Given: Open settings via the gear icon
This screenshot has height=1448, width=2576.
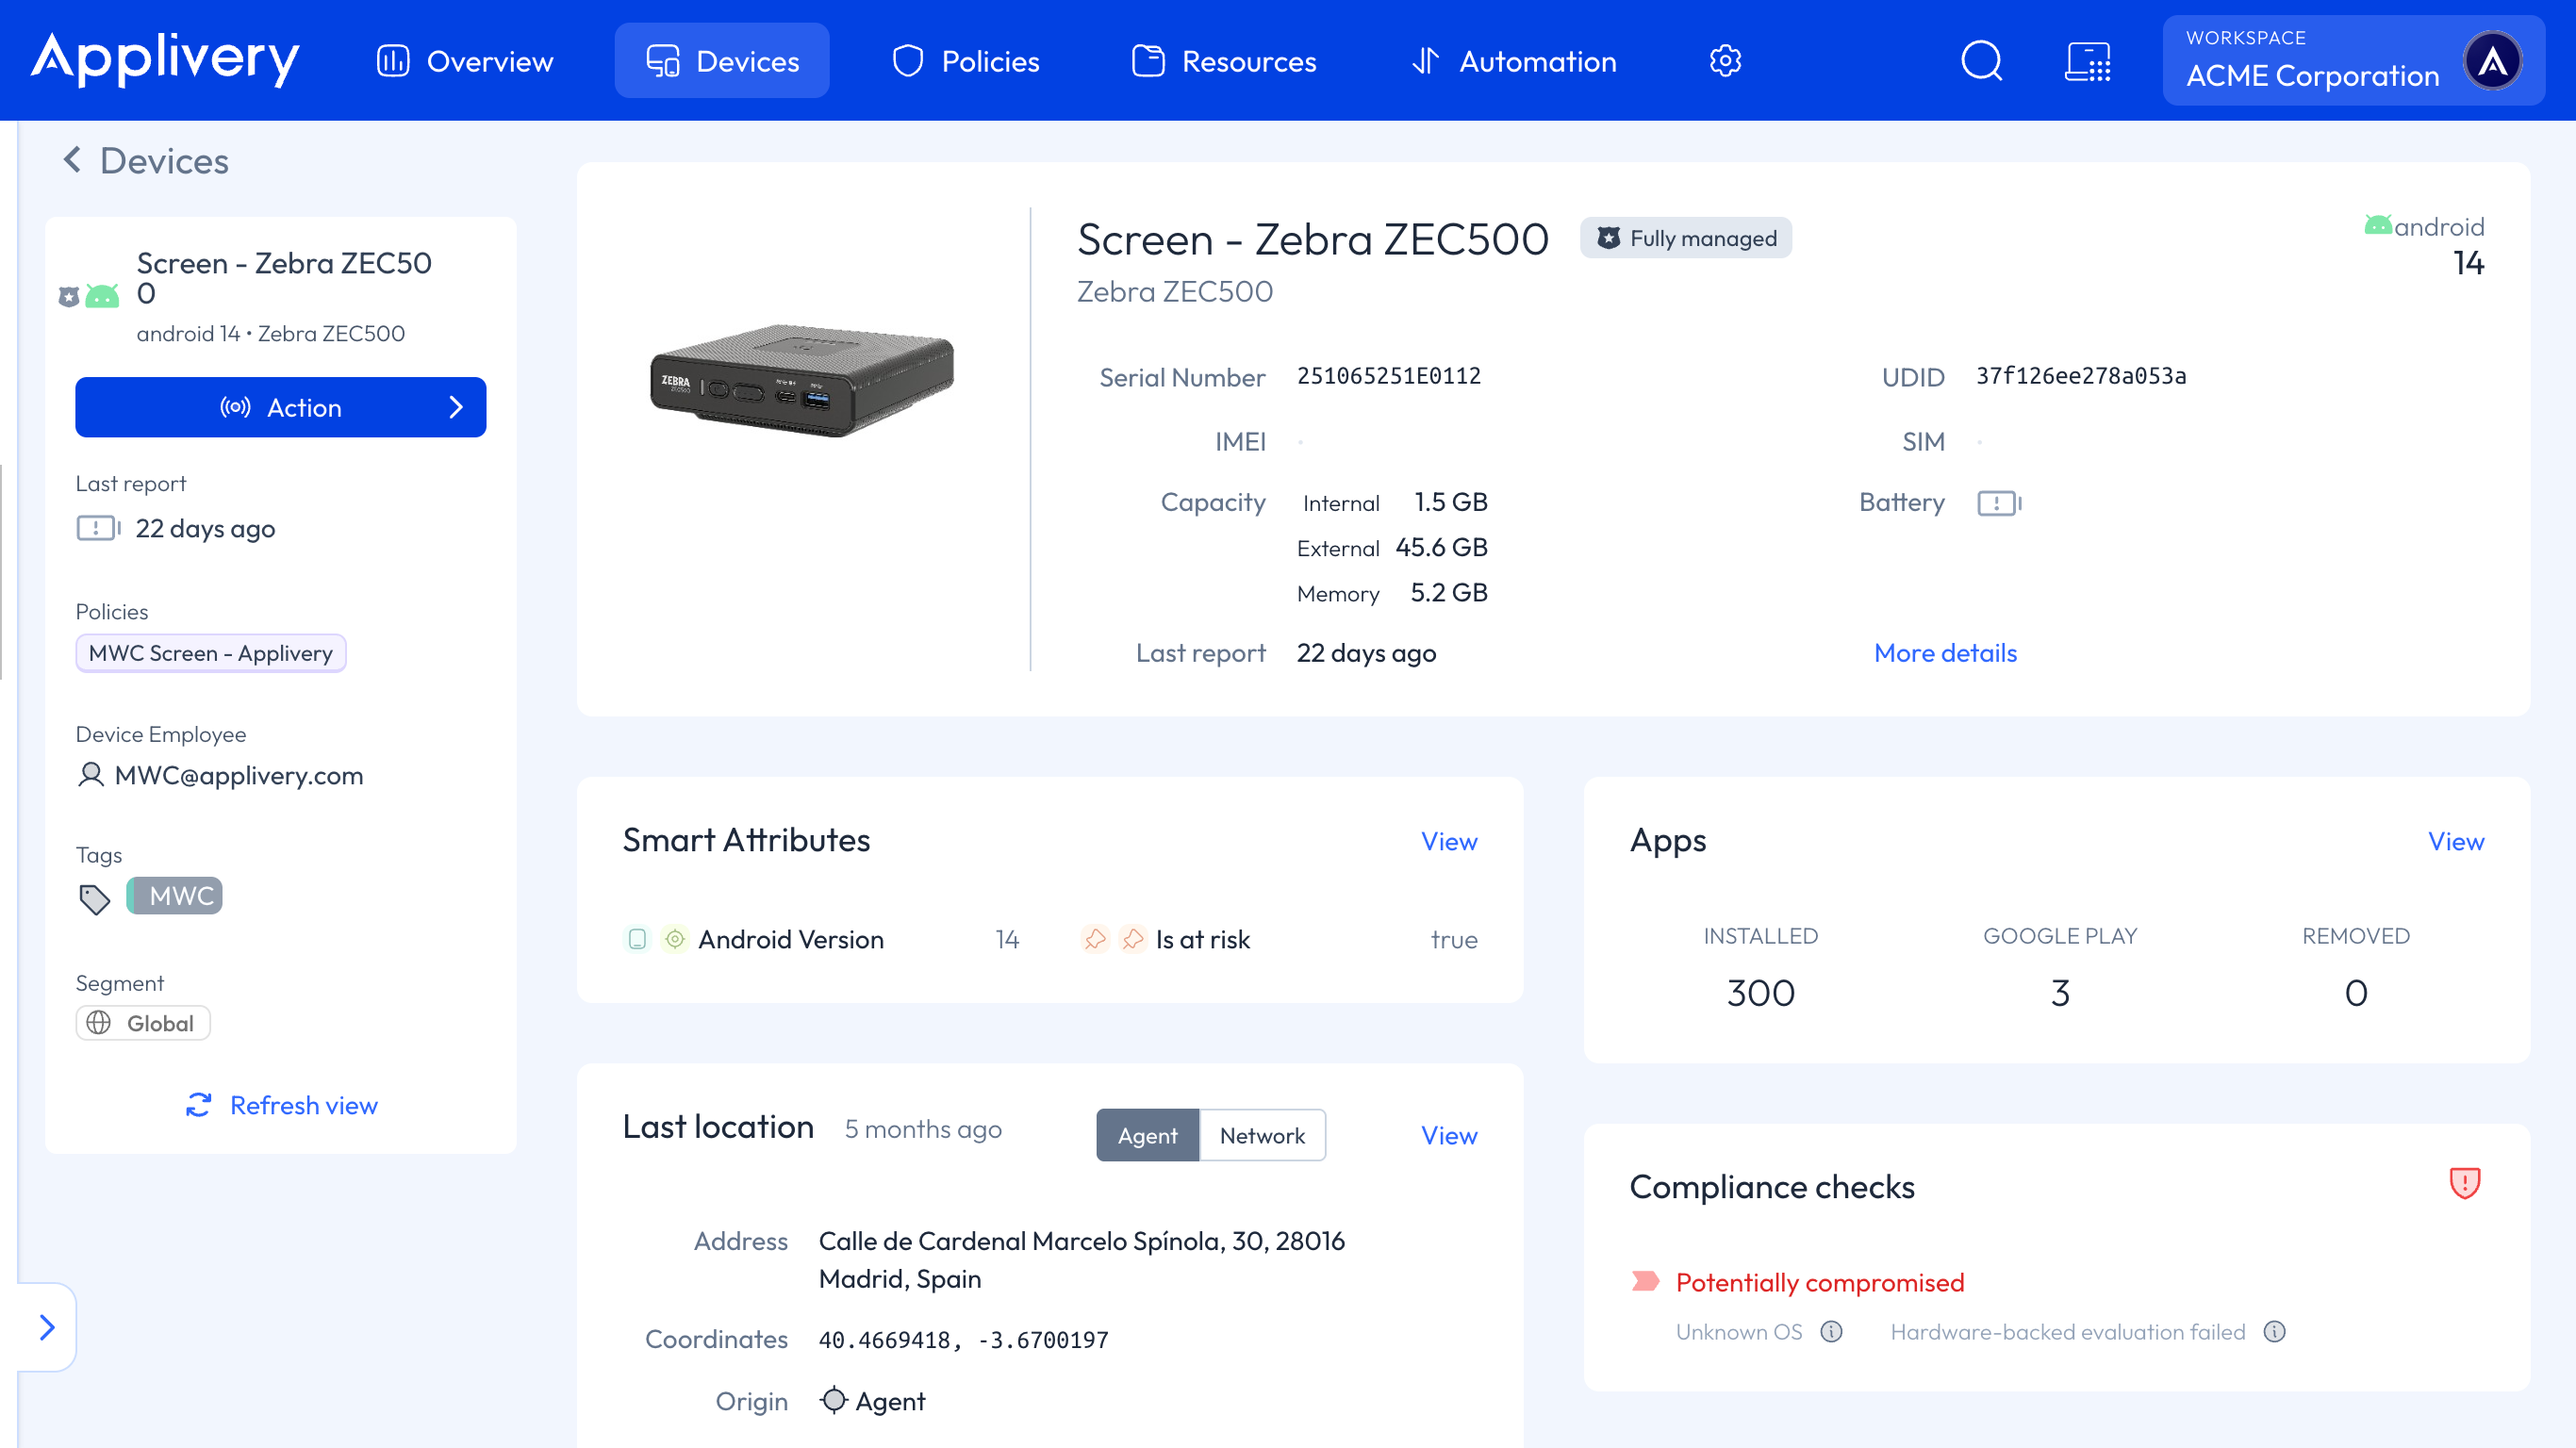Looking at the screenshot, I should 1725,61.
